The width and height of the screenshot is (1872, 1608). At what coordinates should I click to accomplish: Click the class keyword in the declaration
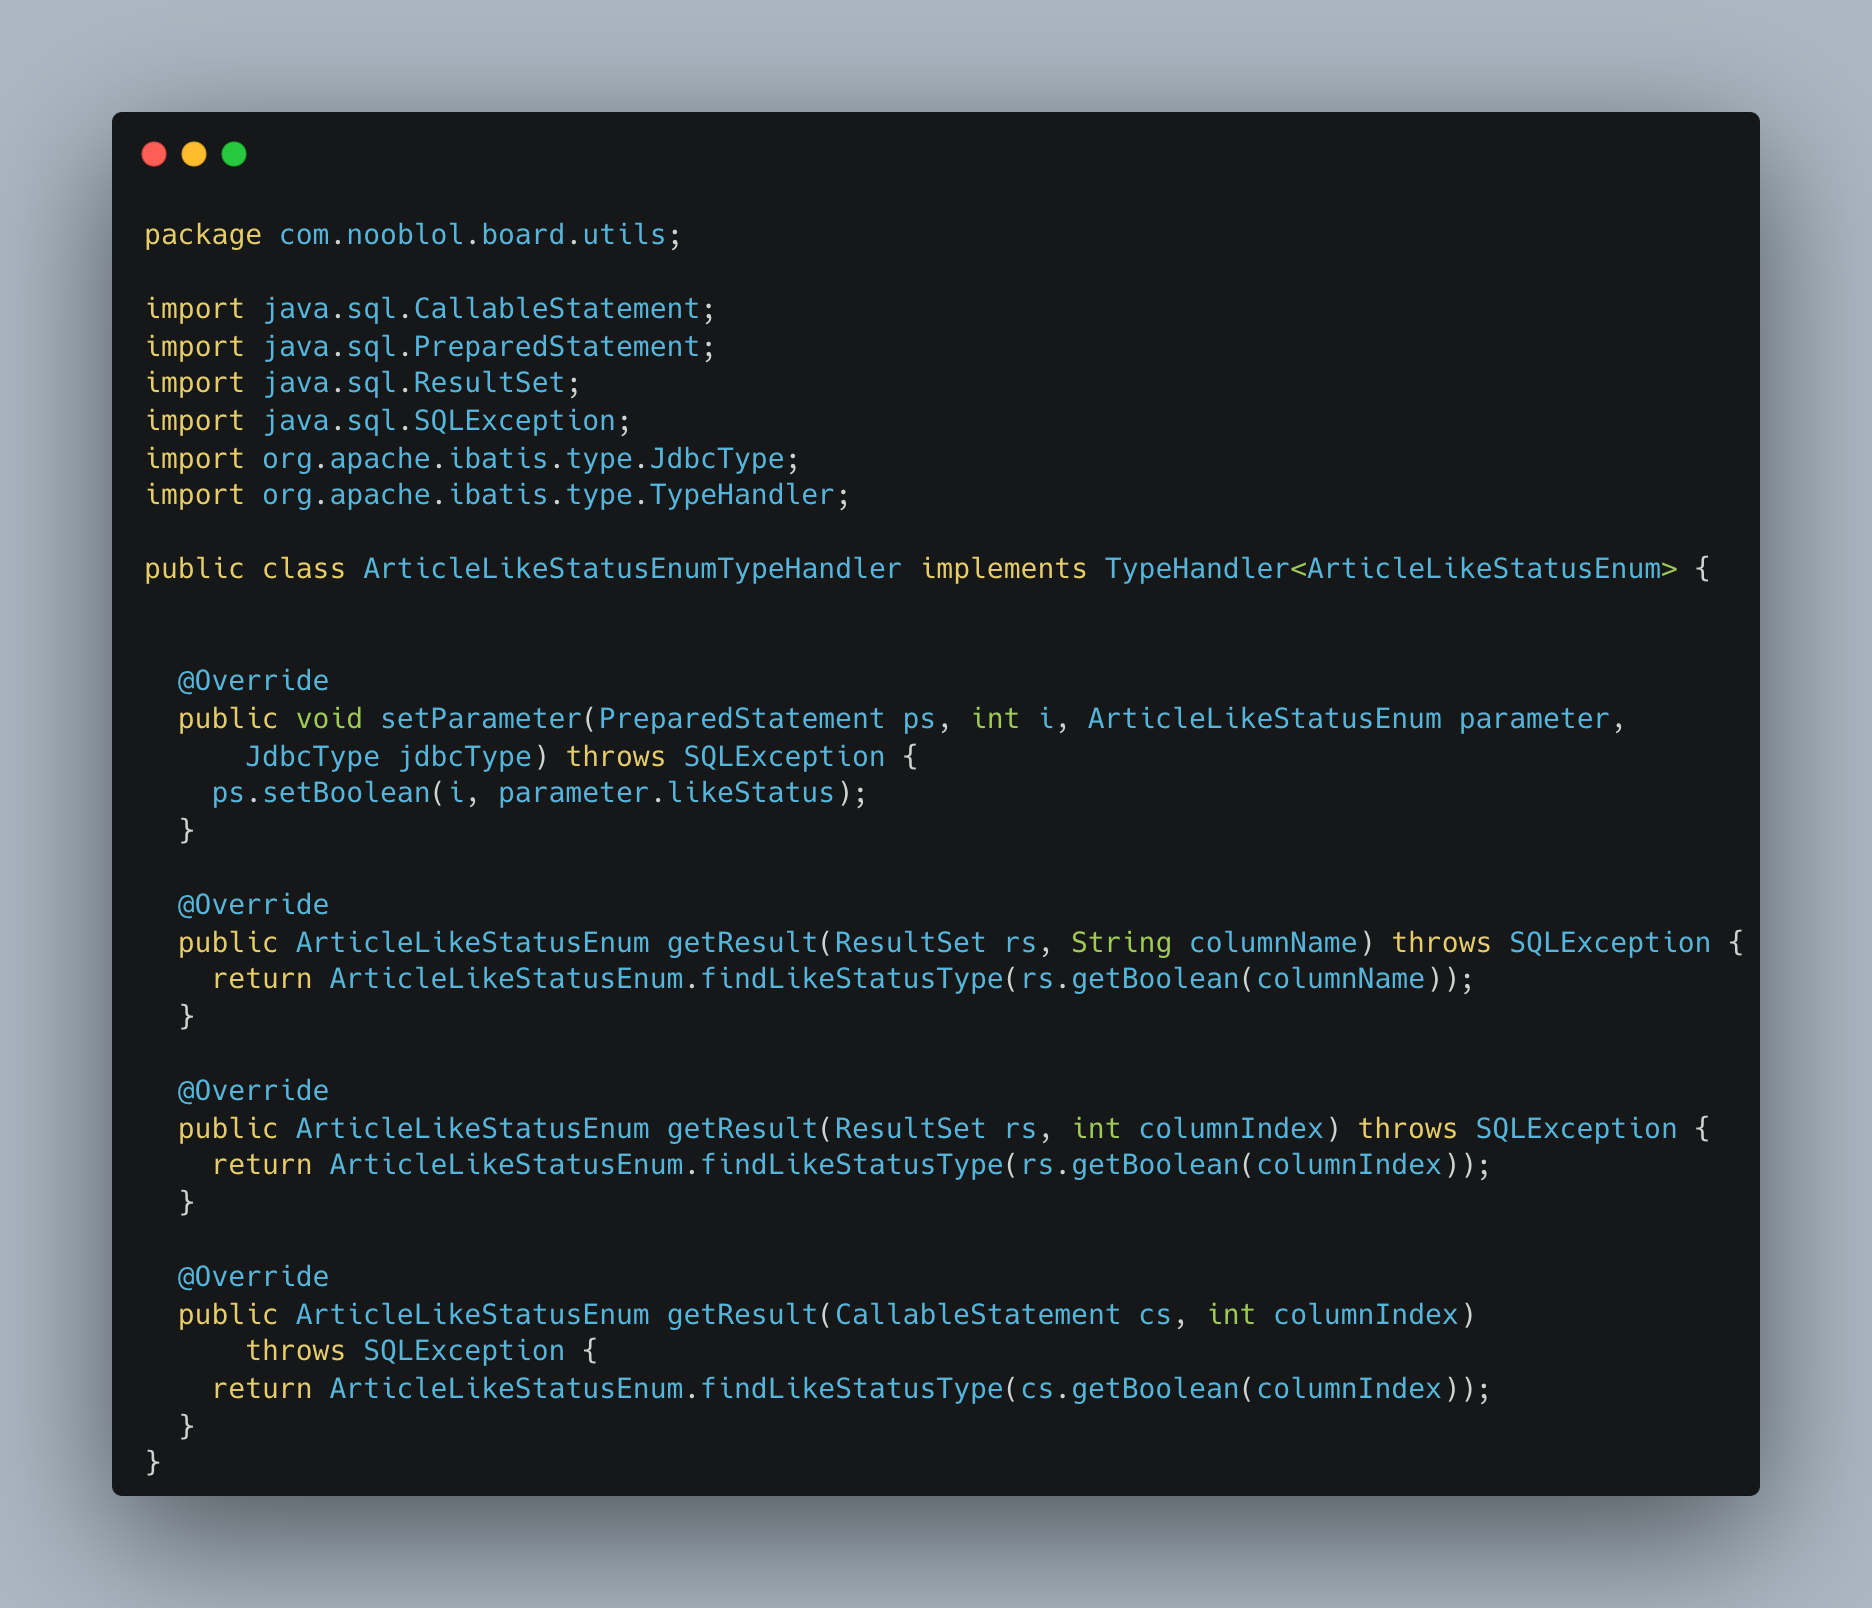pos(304,569)
